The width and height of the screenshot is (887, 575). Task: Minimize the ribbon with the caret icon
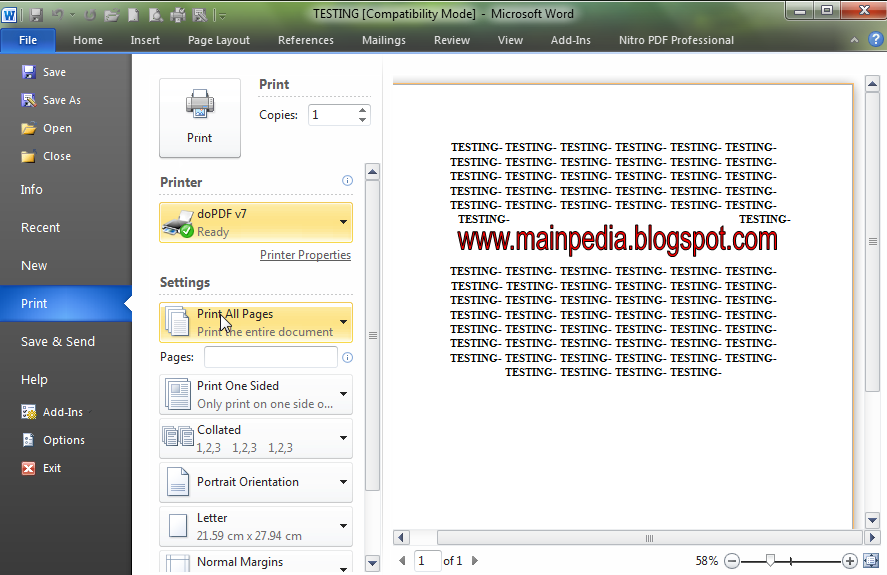(x=854, y=40)
